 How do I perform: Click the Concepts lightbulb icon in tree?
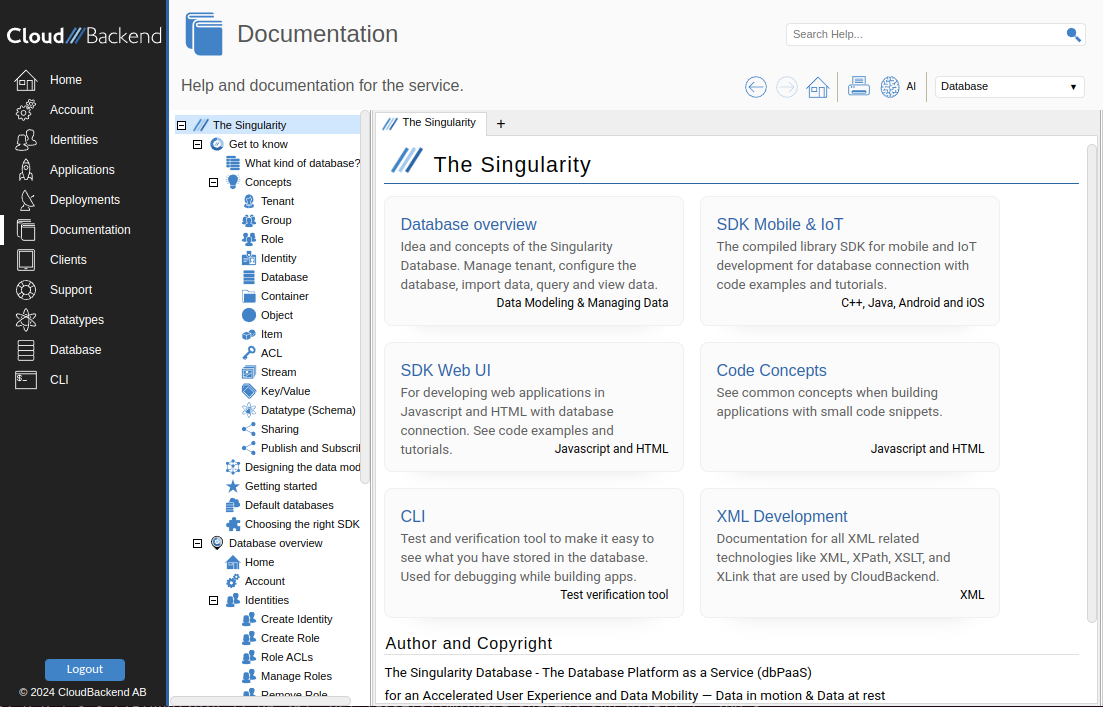(x=233, y=182)
